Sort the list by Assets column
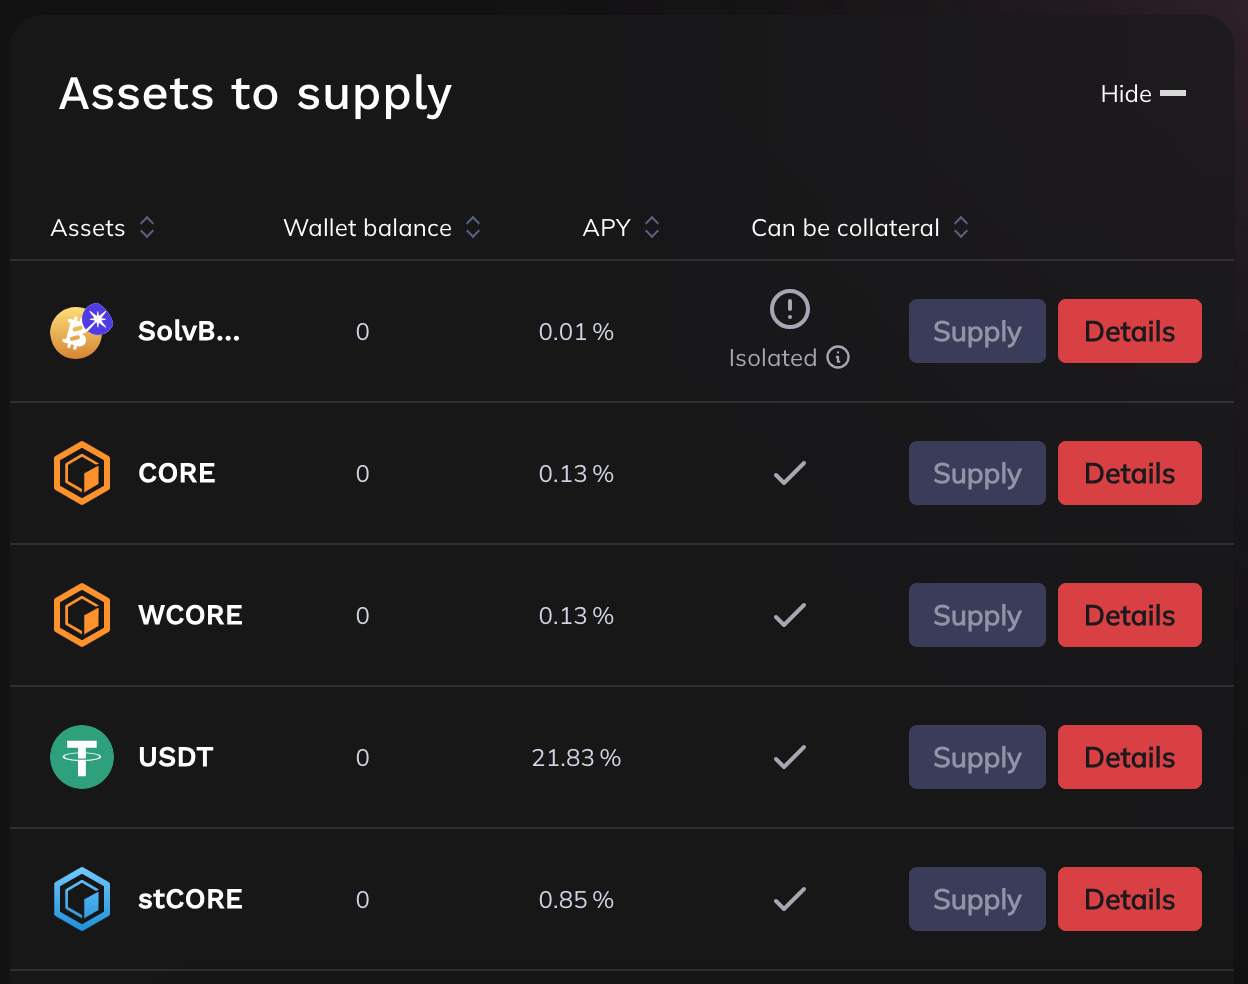Viewport: 1248px width, 984px height. pos(147,228)
